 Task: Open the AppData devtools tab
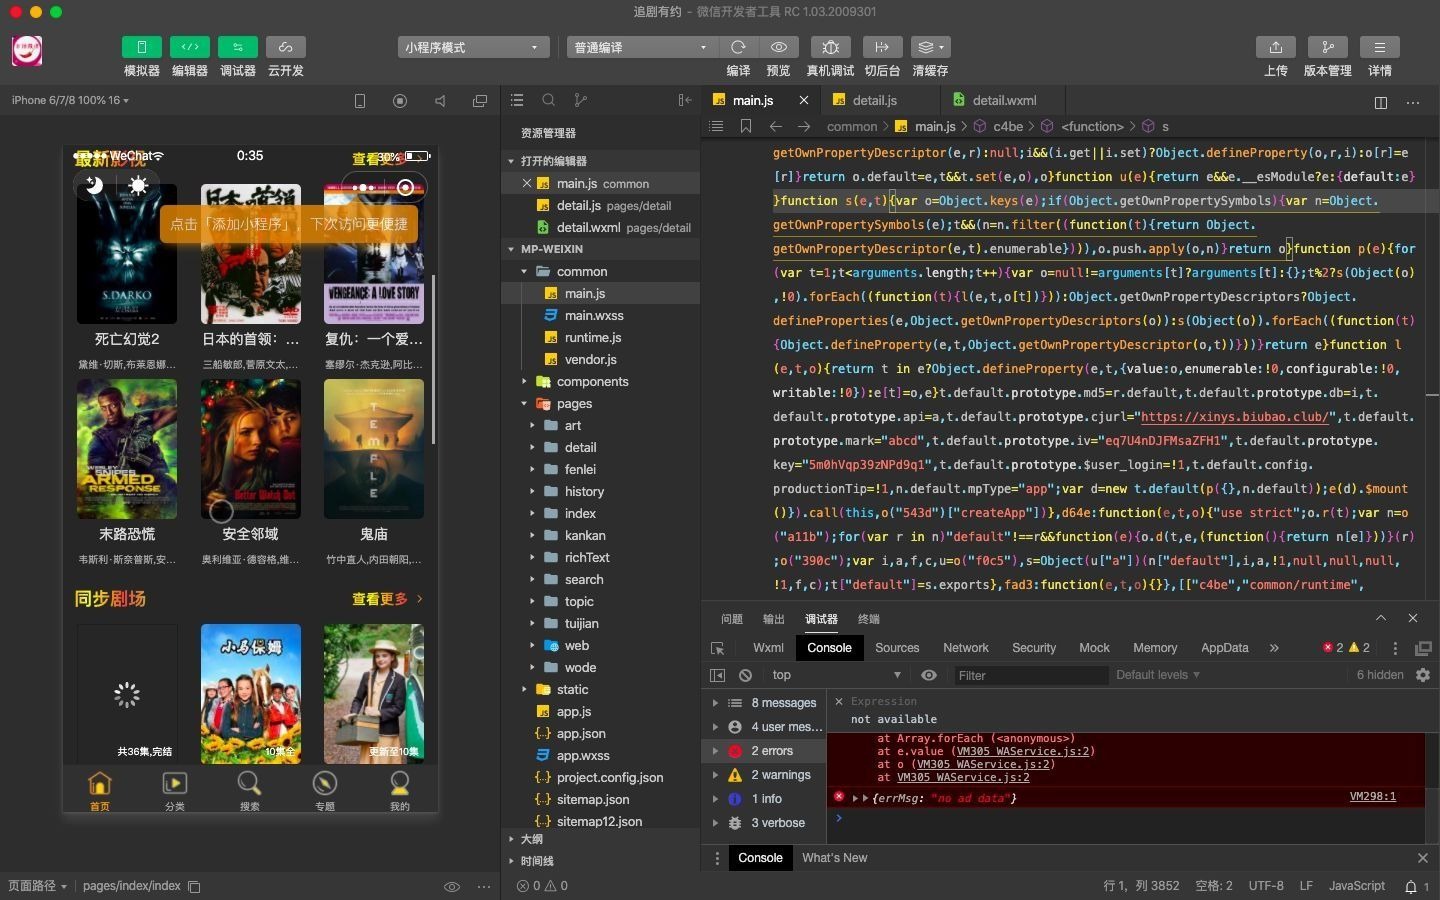pyautogui.click(x=1224, y=648)
